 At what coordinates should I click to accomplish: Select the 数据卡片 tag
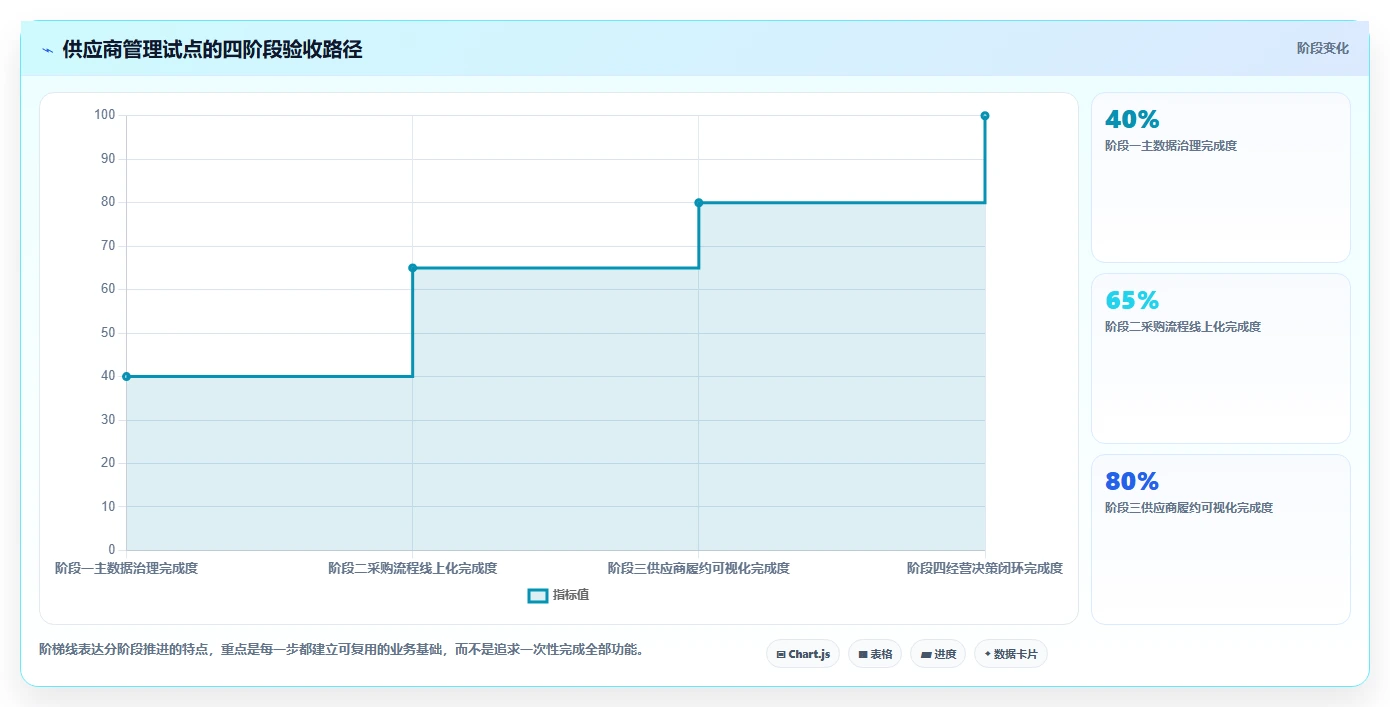click(x=1011, y=654)
